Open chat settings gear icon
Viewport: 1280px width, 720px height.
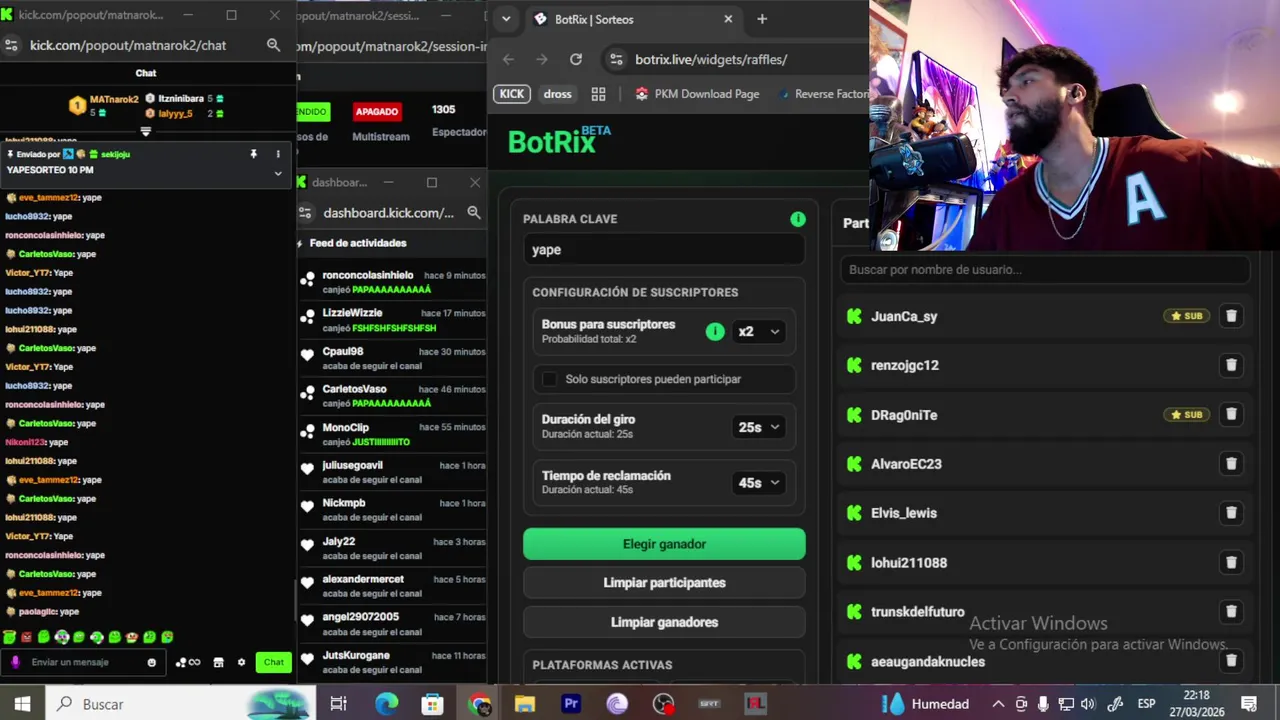[241, 662]
